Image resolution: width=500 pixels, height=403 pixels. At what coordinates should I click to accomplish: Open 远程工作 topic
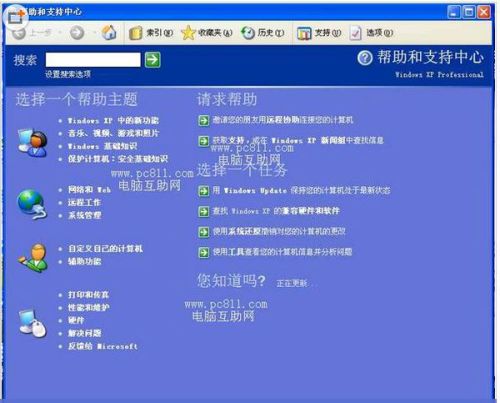pyautogui.click(x=84, y=202)
